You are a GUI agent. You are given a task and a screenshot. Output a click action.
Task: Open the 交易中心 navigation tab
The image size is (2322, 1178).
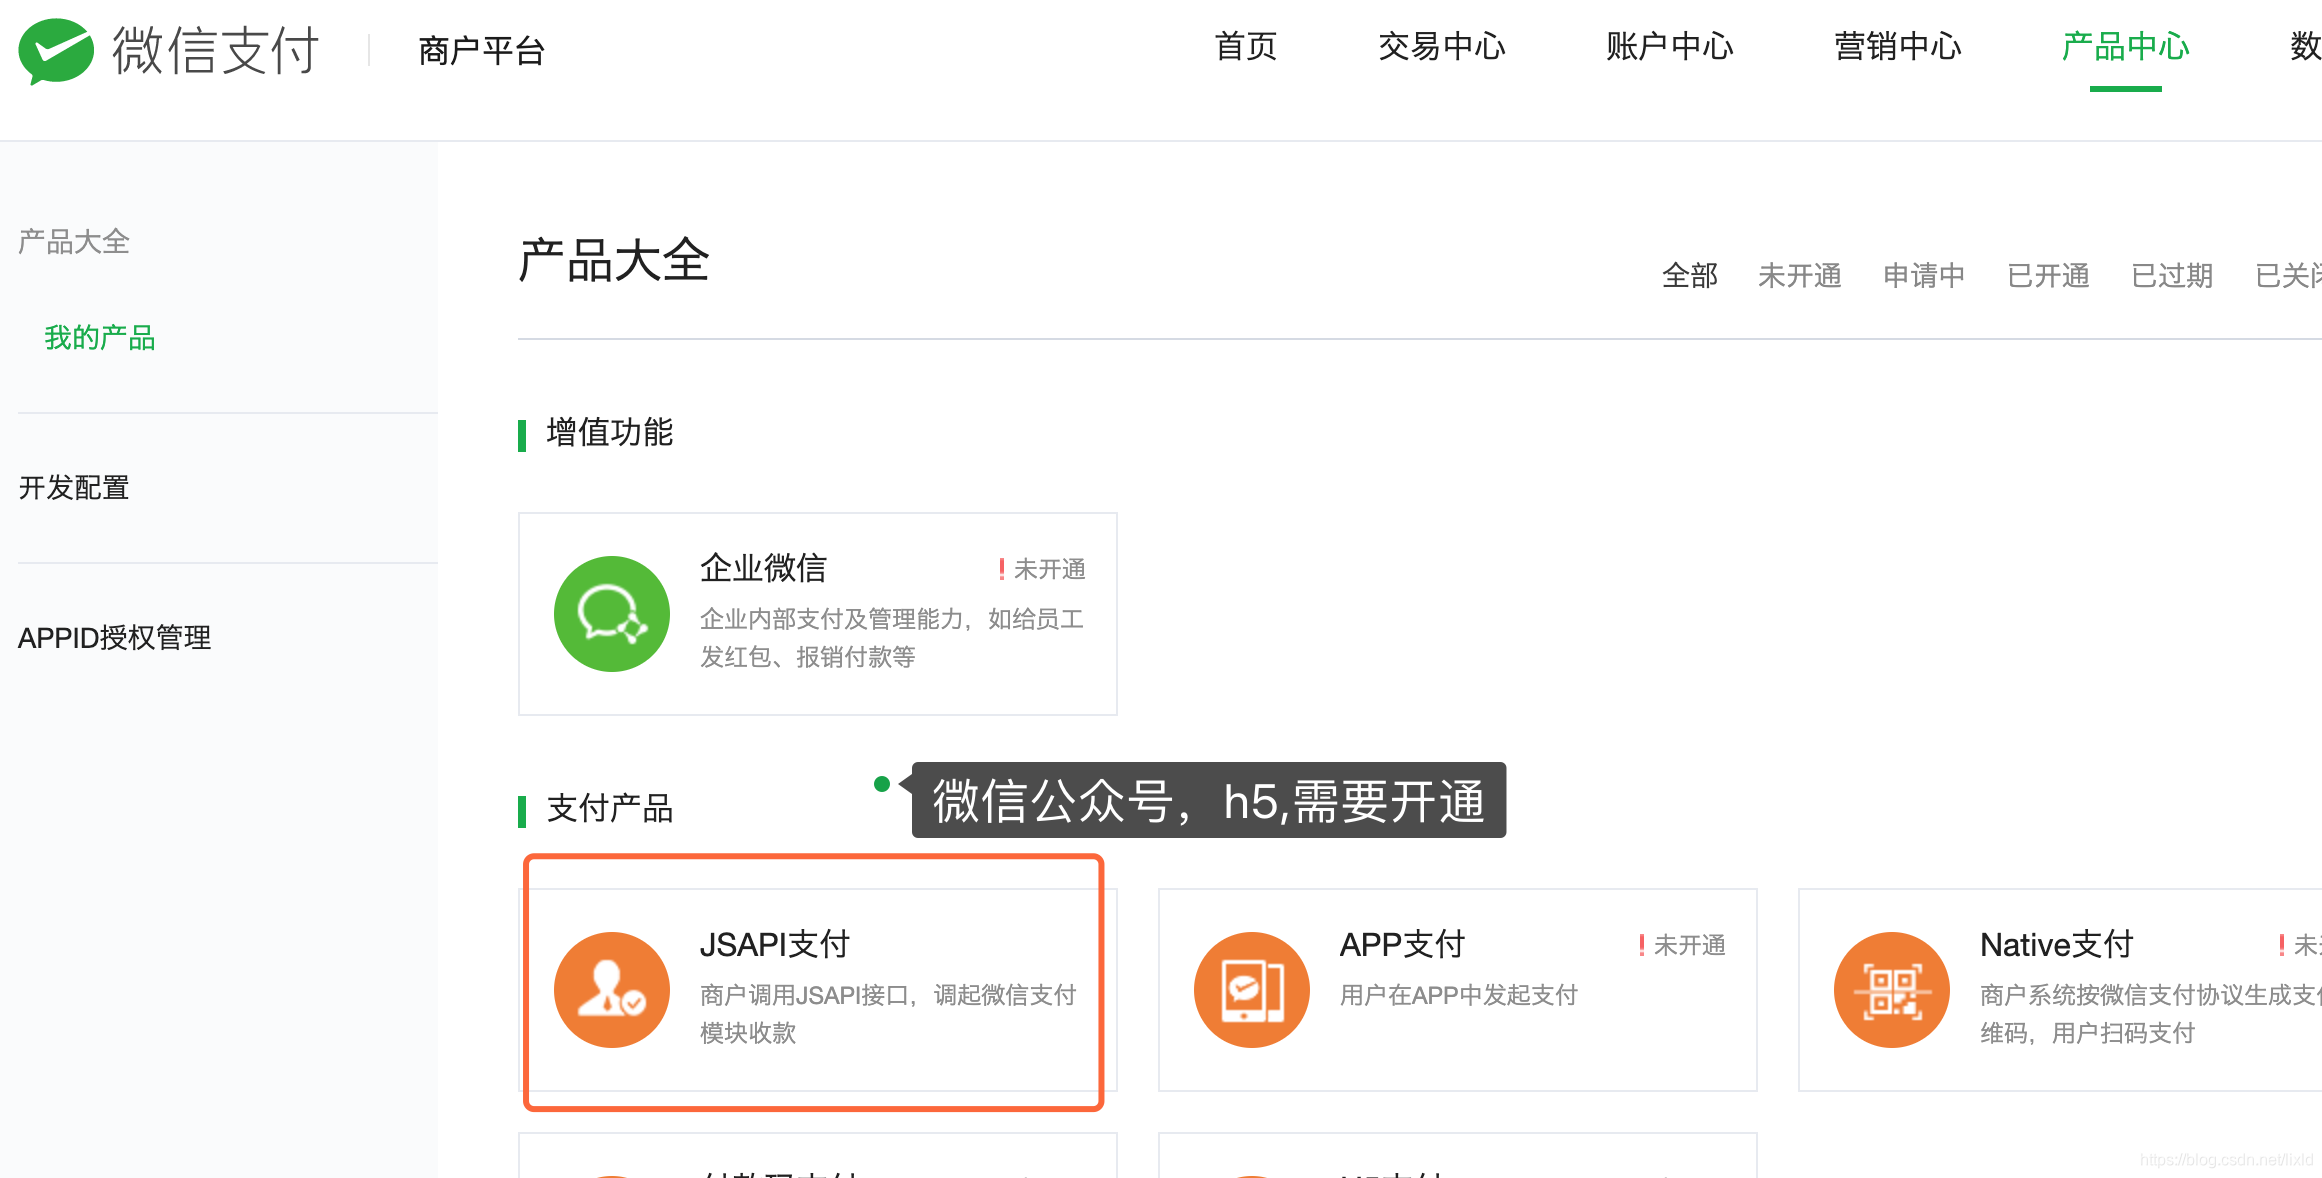tap(1441, 46)
